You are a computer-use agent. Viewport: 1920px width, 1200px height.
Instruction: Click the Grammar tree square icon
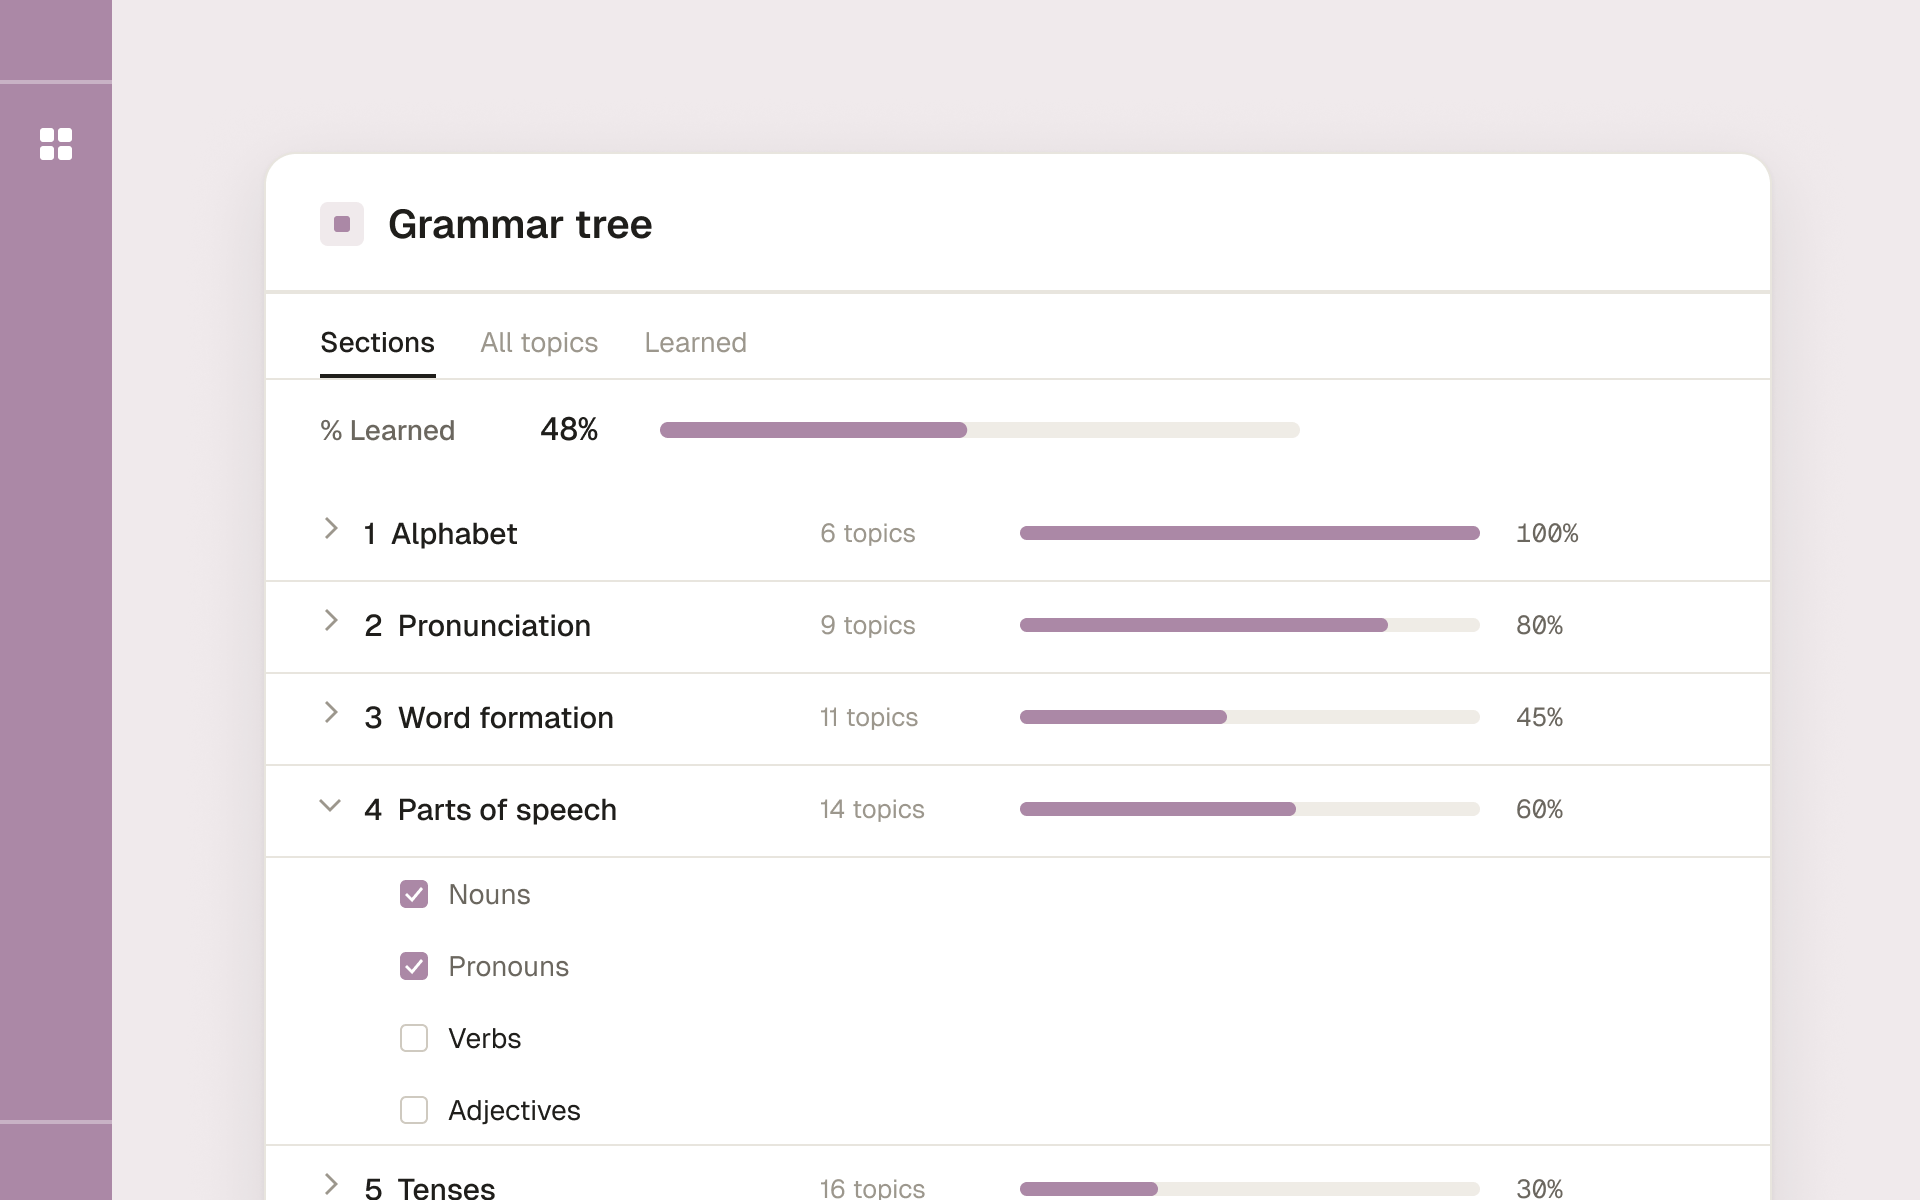tap(342, 224)
